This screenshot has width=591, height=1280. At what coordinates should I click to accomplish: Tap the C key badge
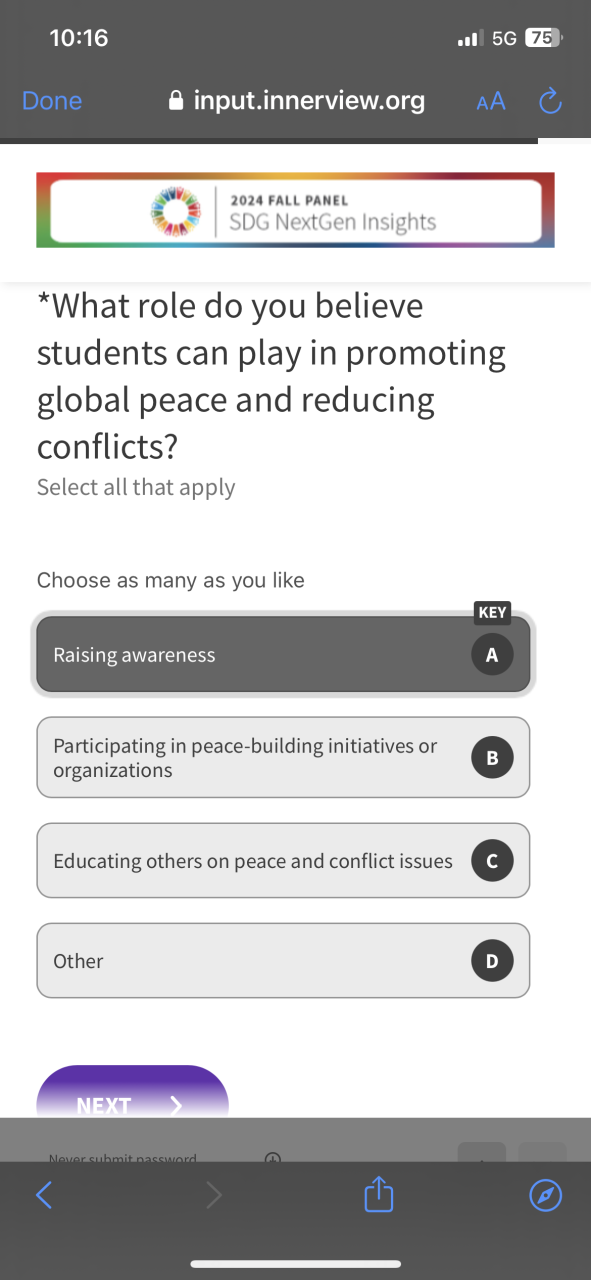pos(492,861)
